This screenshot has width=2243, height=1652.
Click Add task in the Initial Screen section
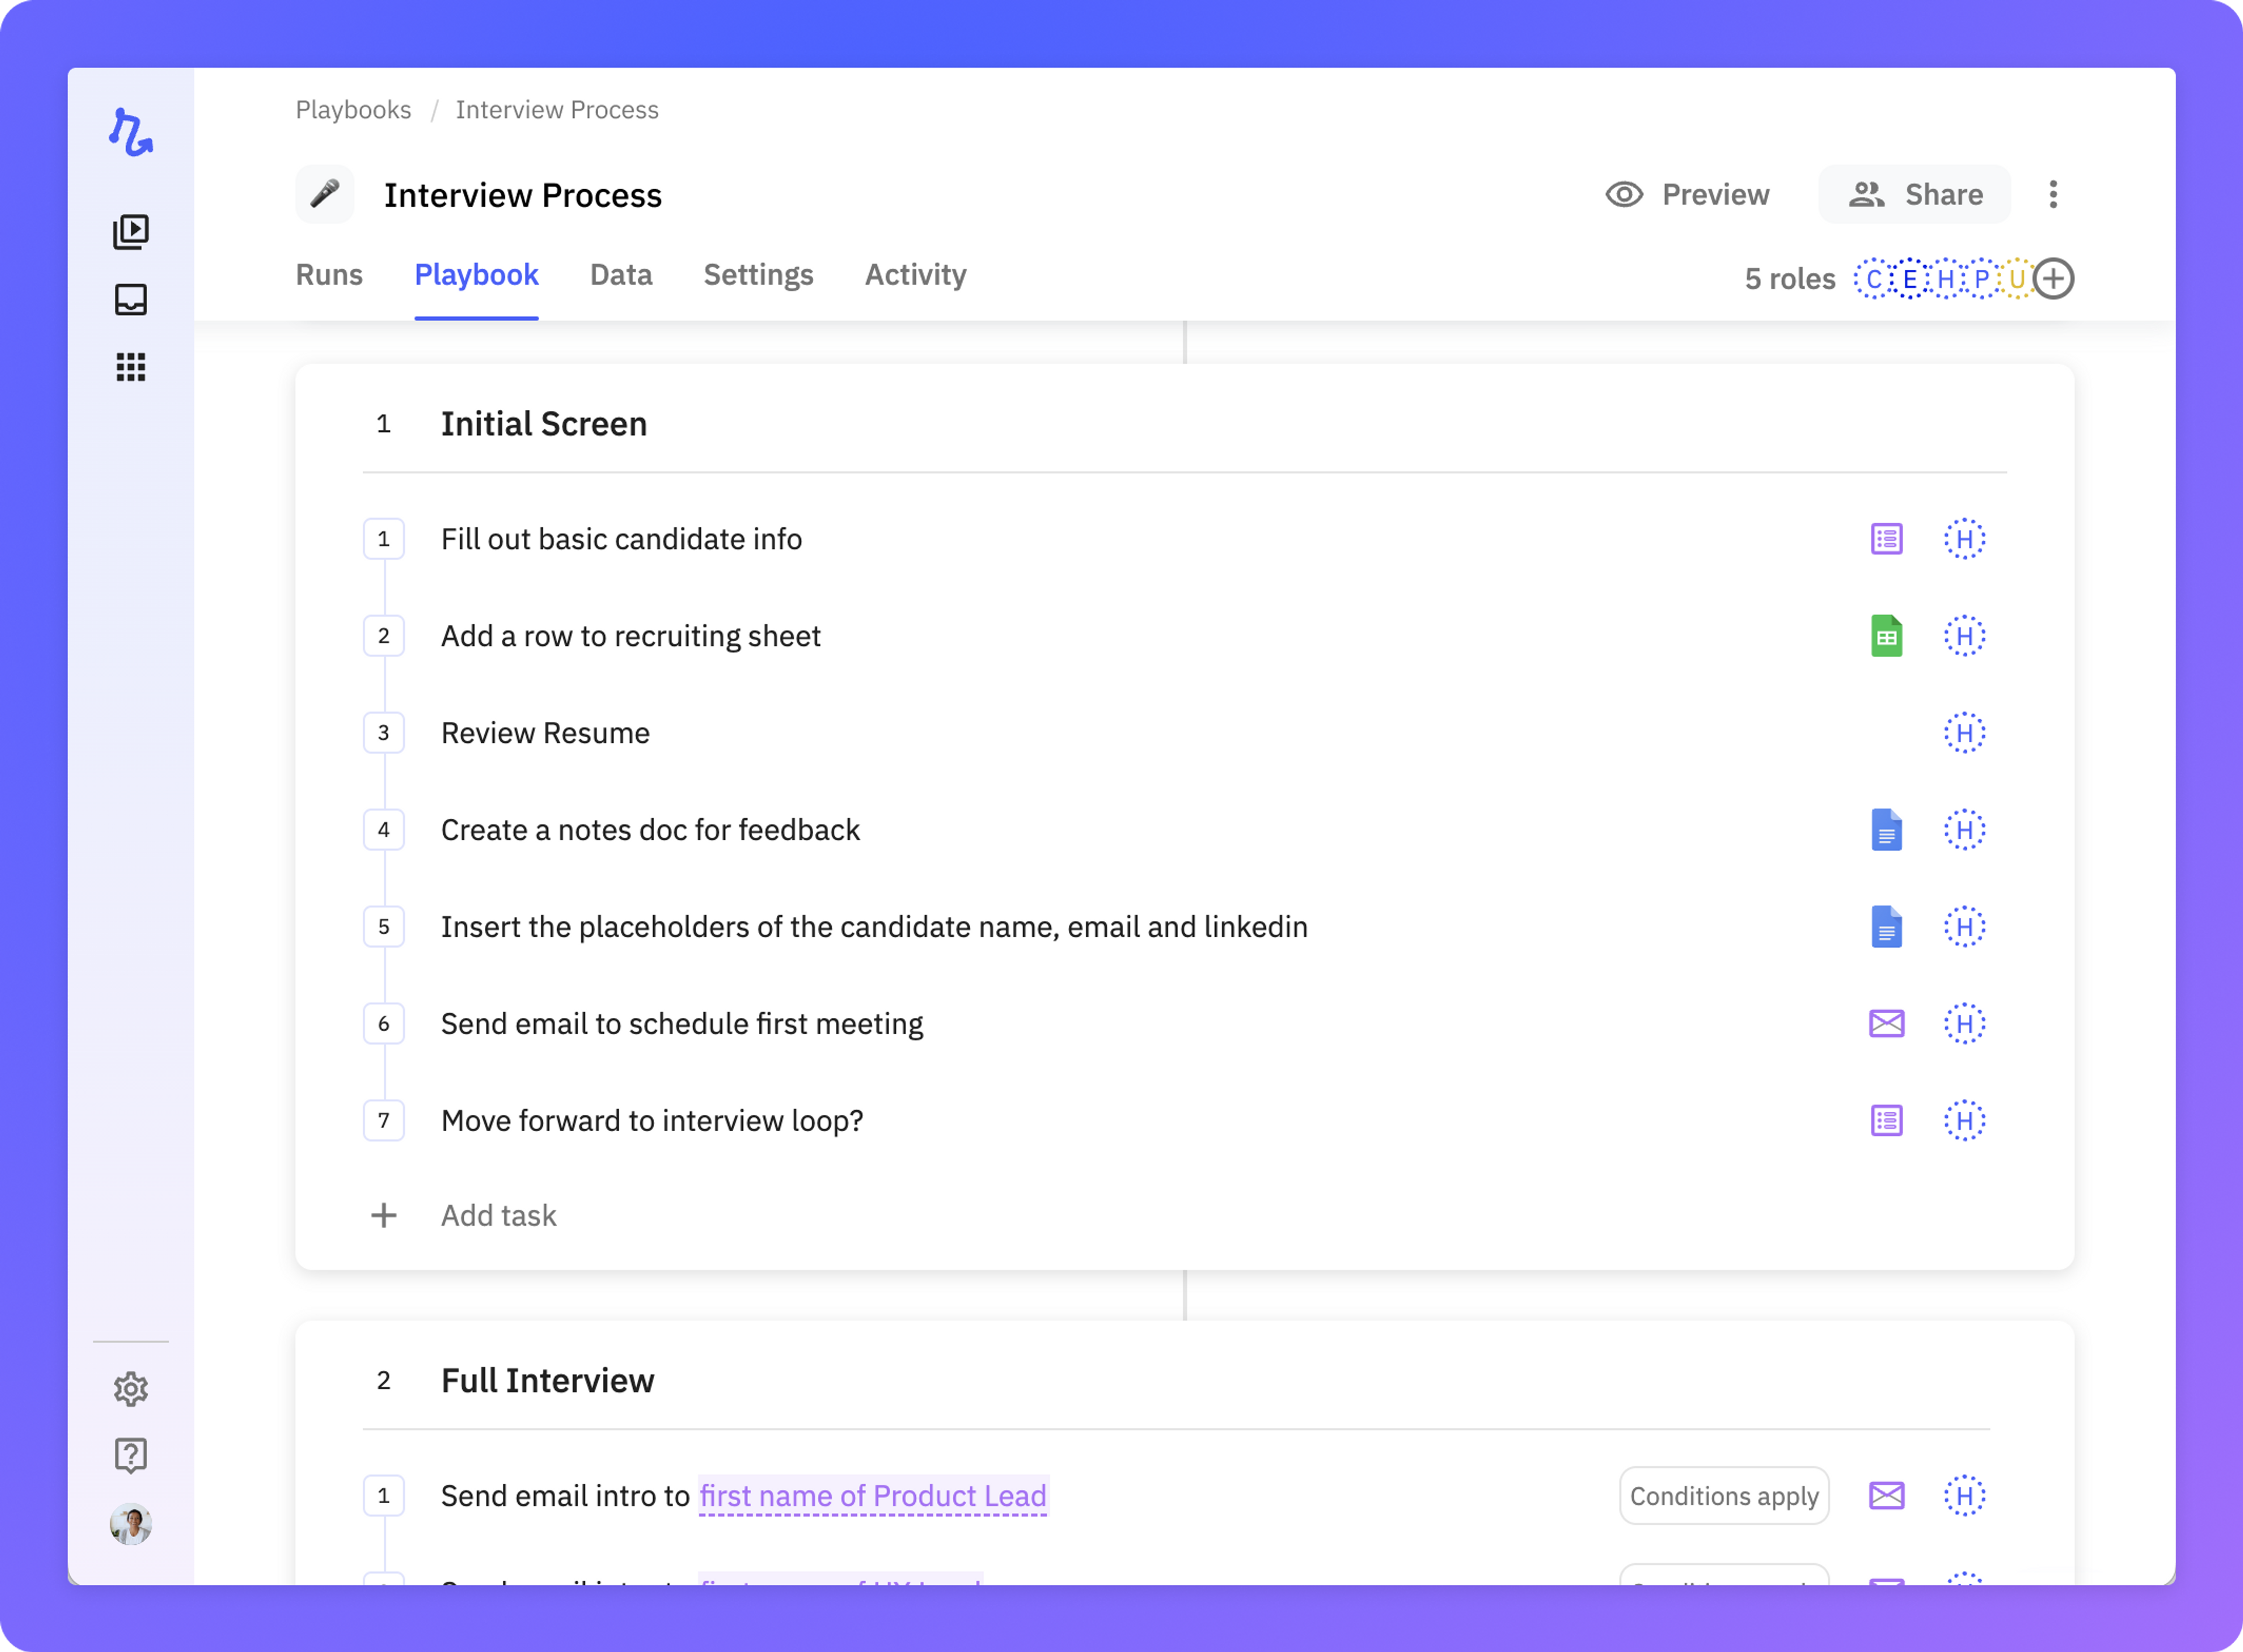pos(498,1215)
